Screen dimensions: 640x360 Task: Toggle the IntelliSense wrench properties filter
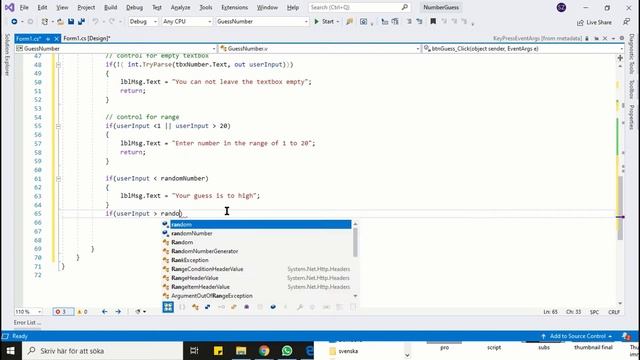(300, 307)
